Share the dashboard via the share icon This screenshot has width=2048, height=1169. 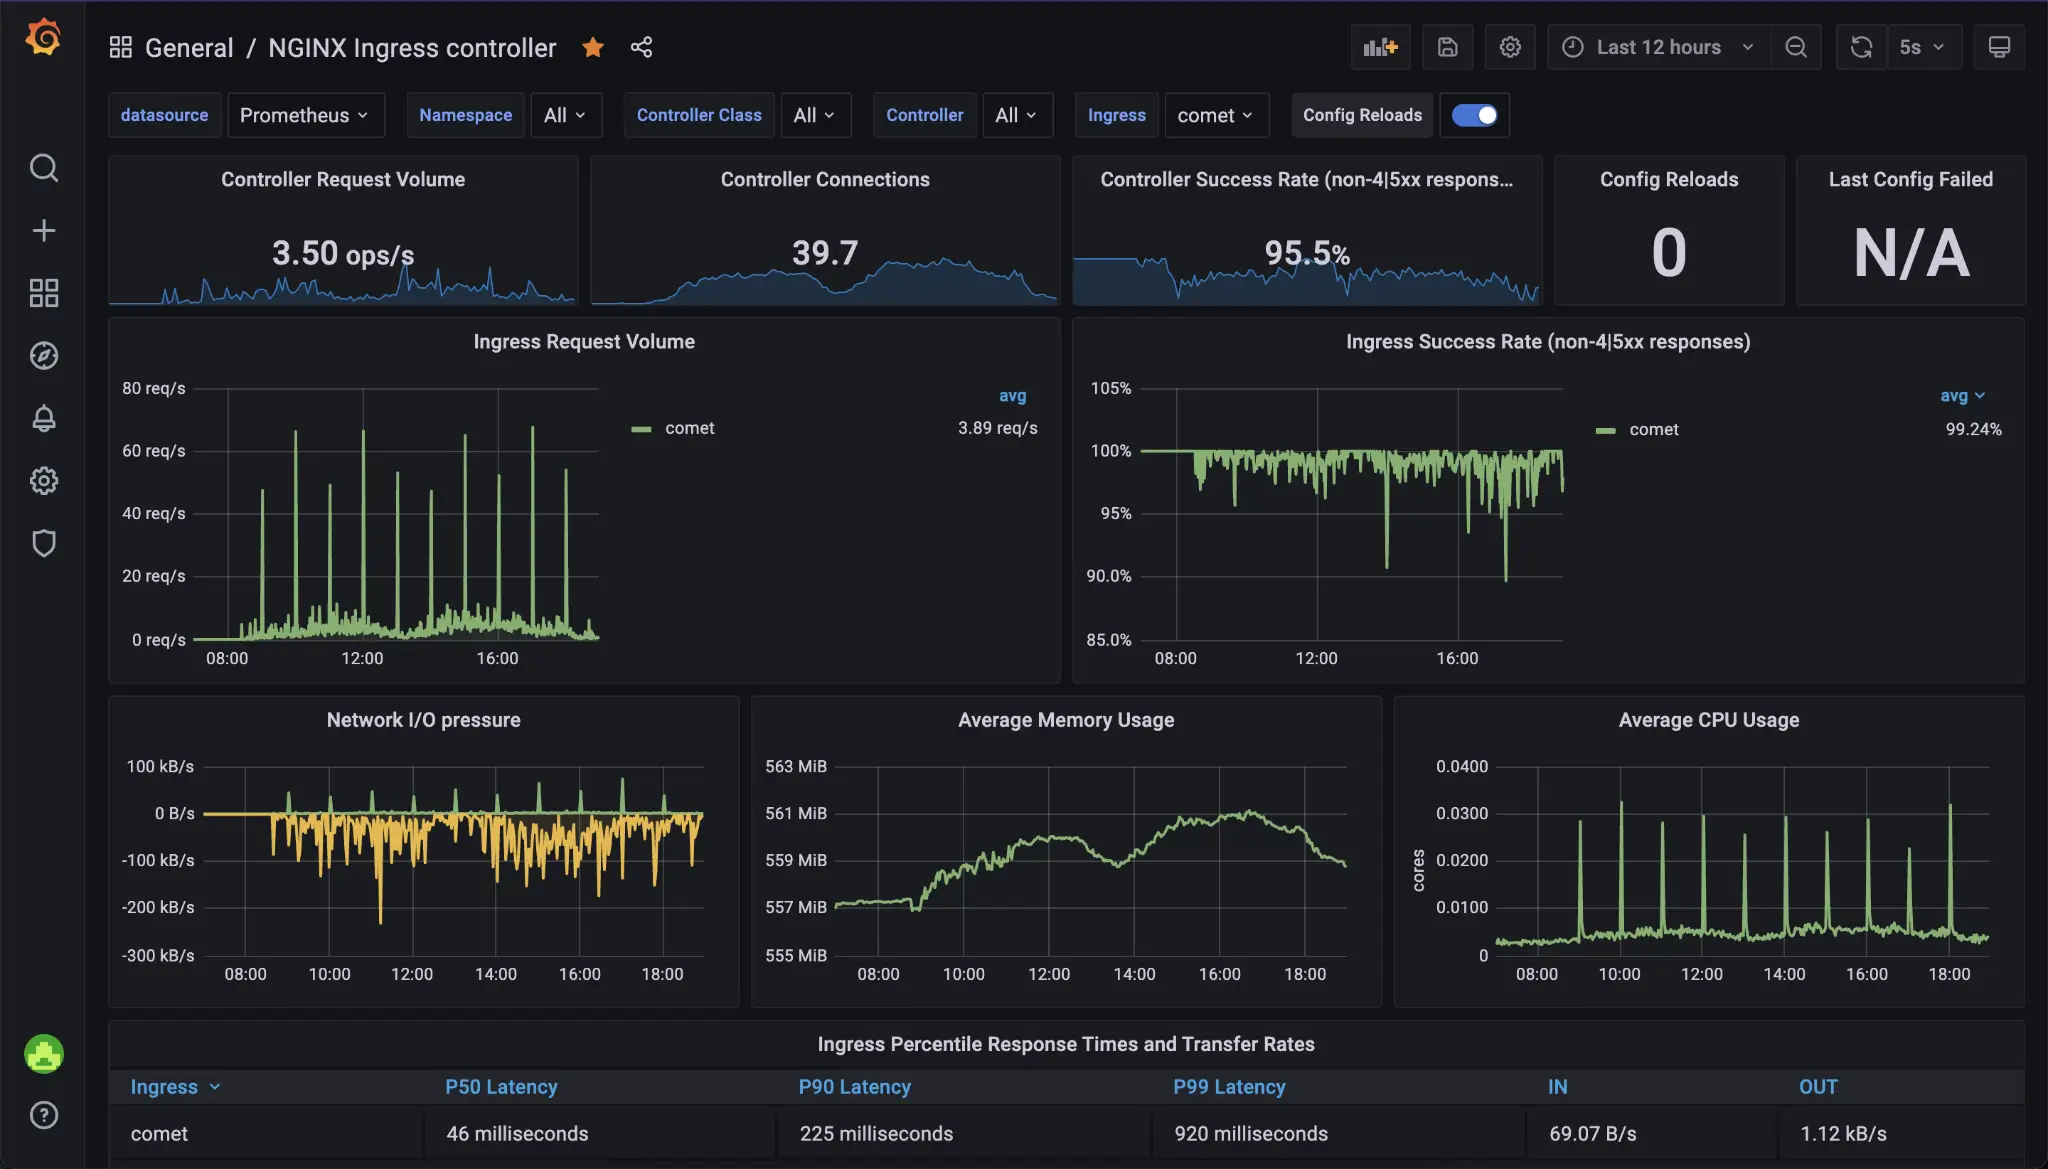click(641, 47)
